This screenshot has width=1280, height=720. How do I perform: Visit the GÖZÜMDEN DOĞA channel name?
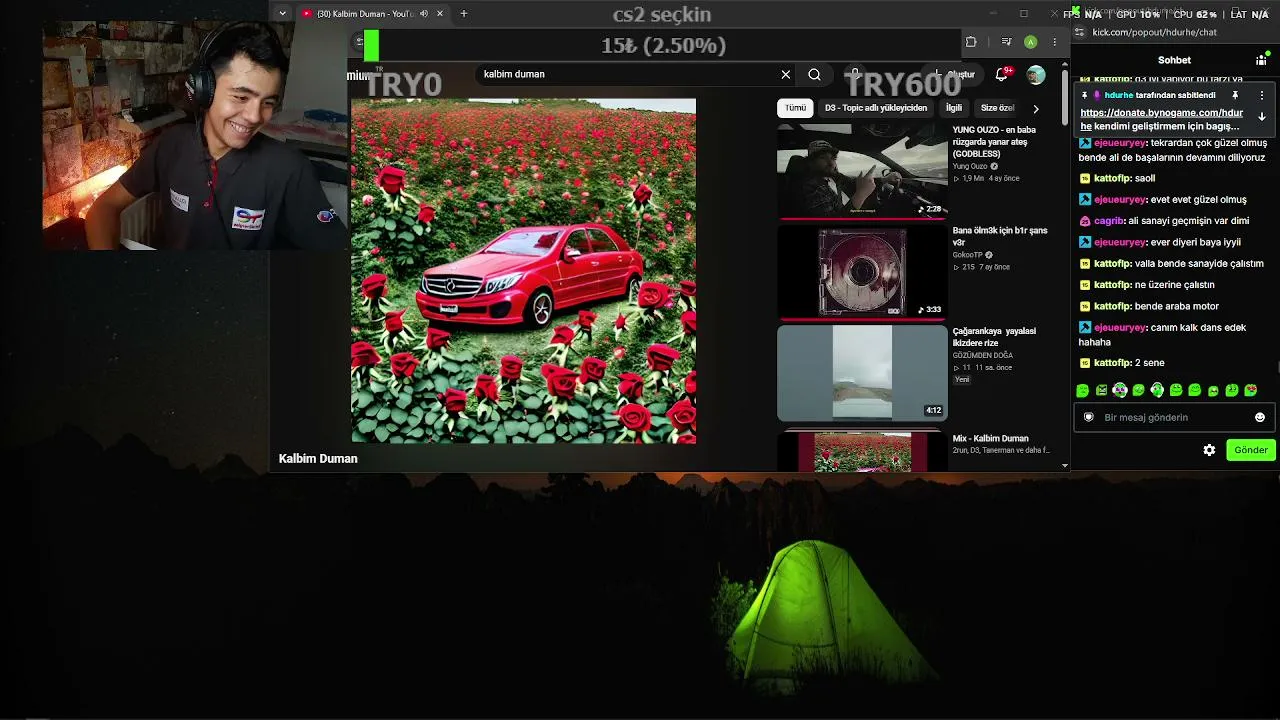coord(982,355)
